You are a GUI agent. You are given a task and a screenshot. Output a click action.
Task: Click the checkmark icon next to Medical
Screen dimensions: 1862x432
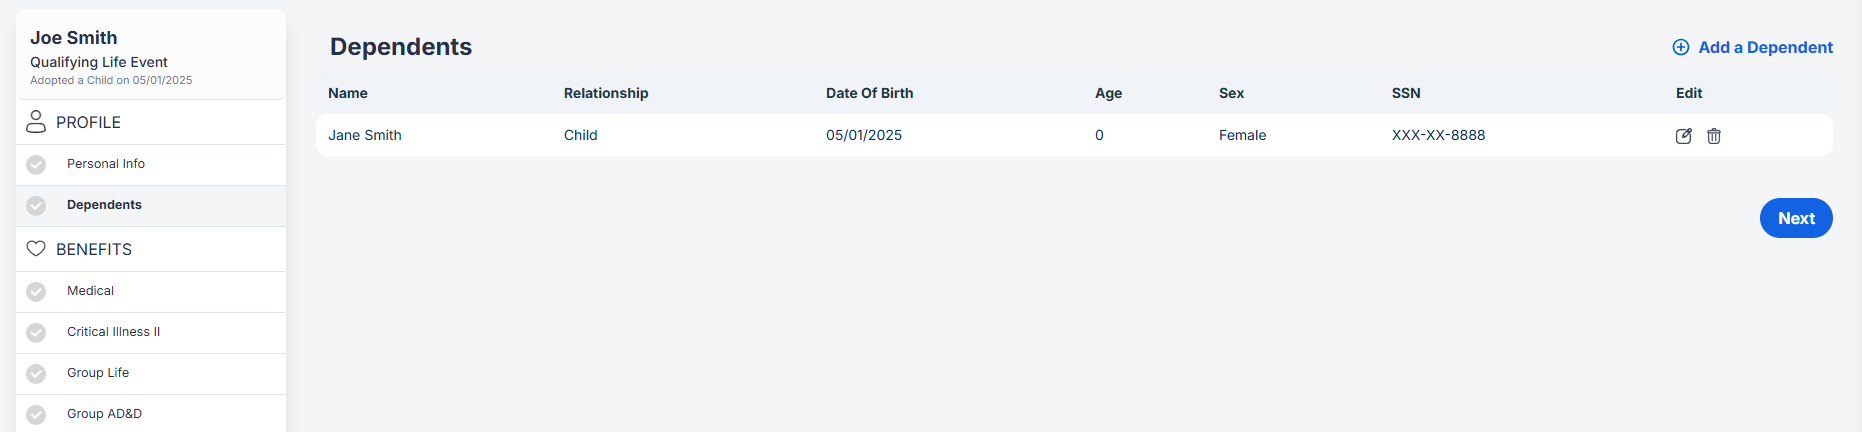tap(36, 292)
